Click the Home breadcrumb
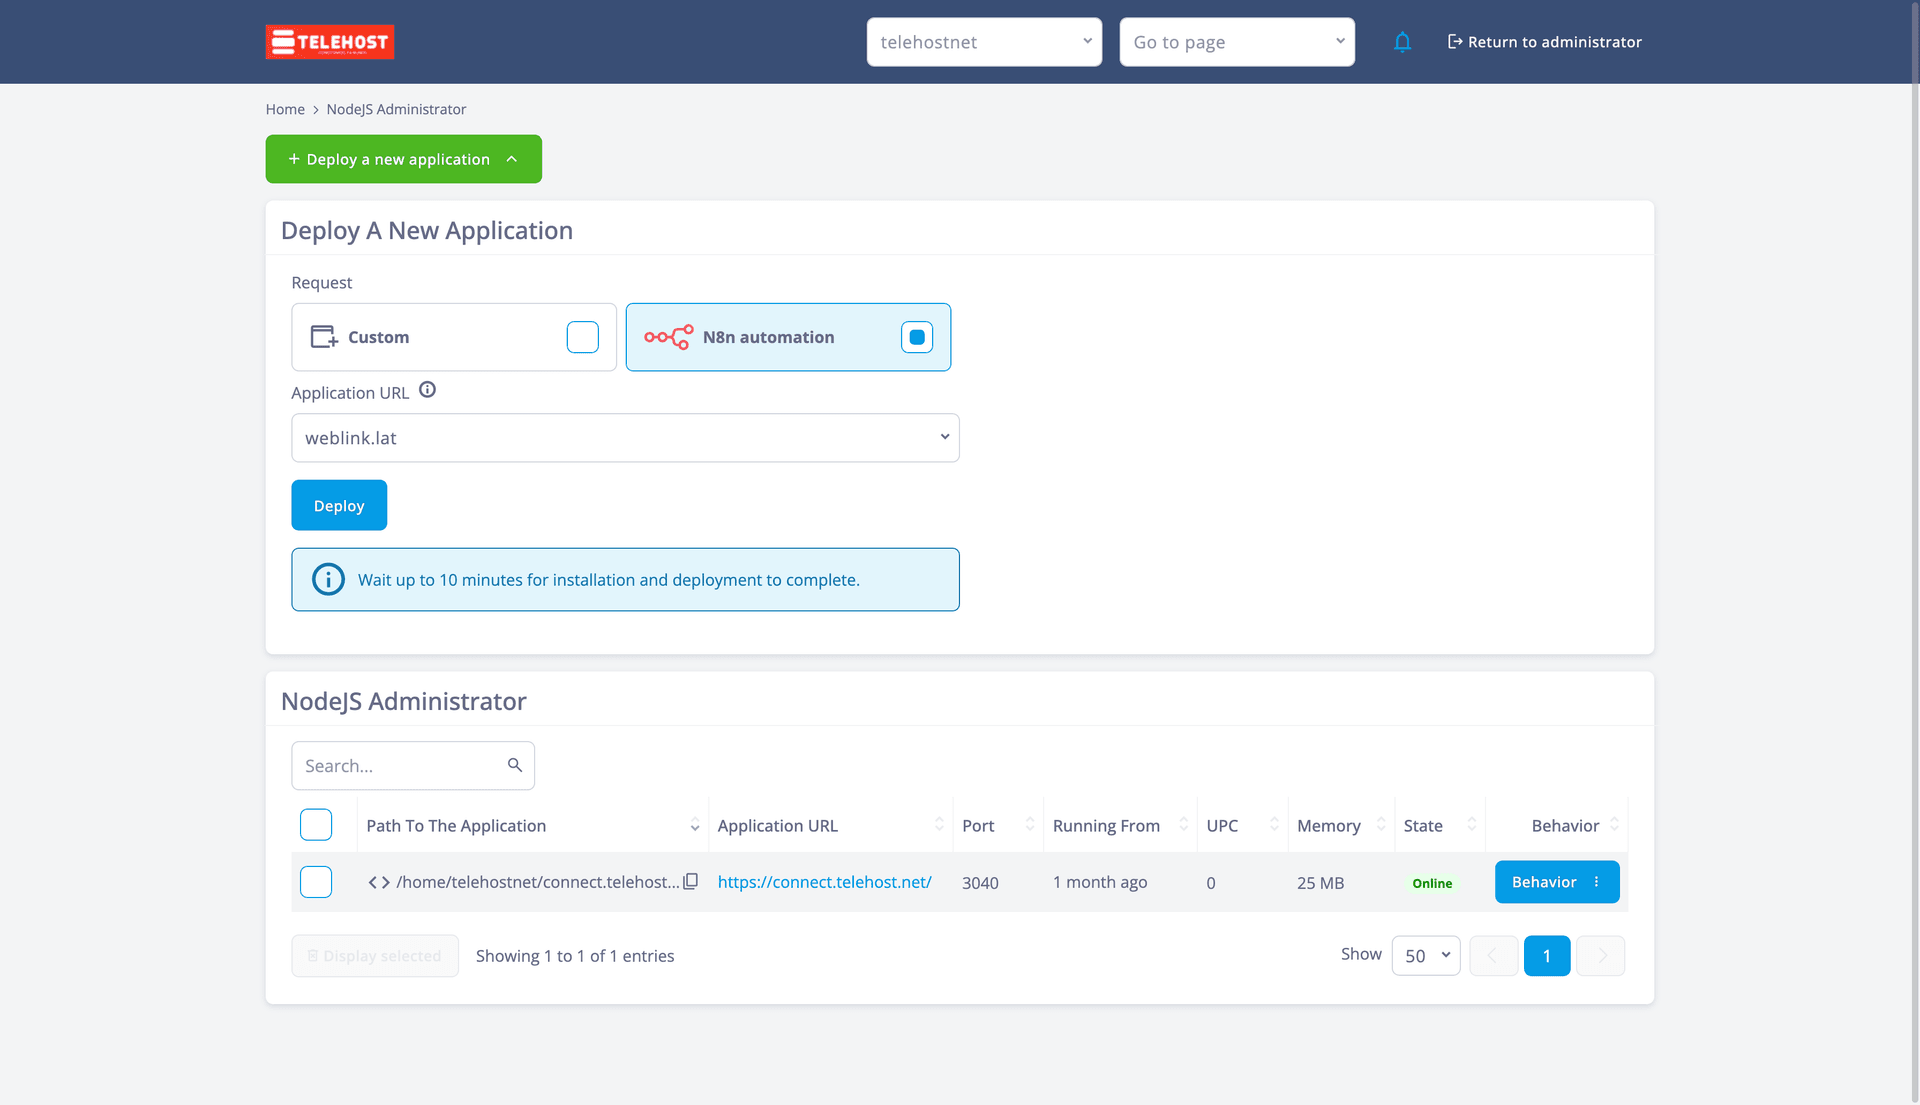This screenshot has width=1920, height=1105. coord(285,109)
